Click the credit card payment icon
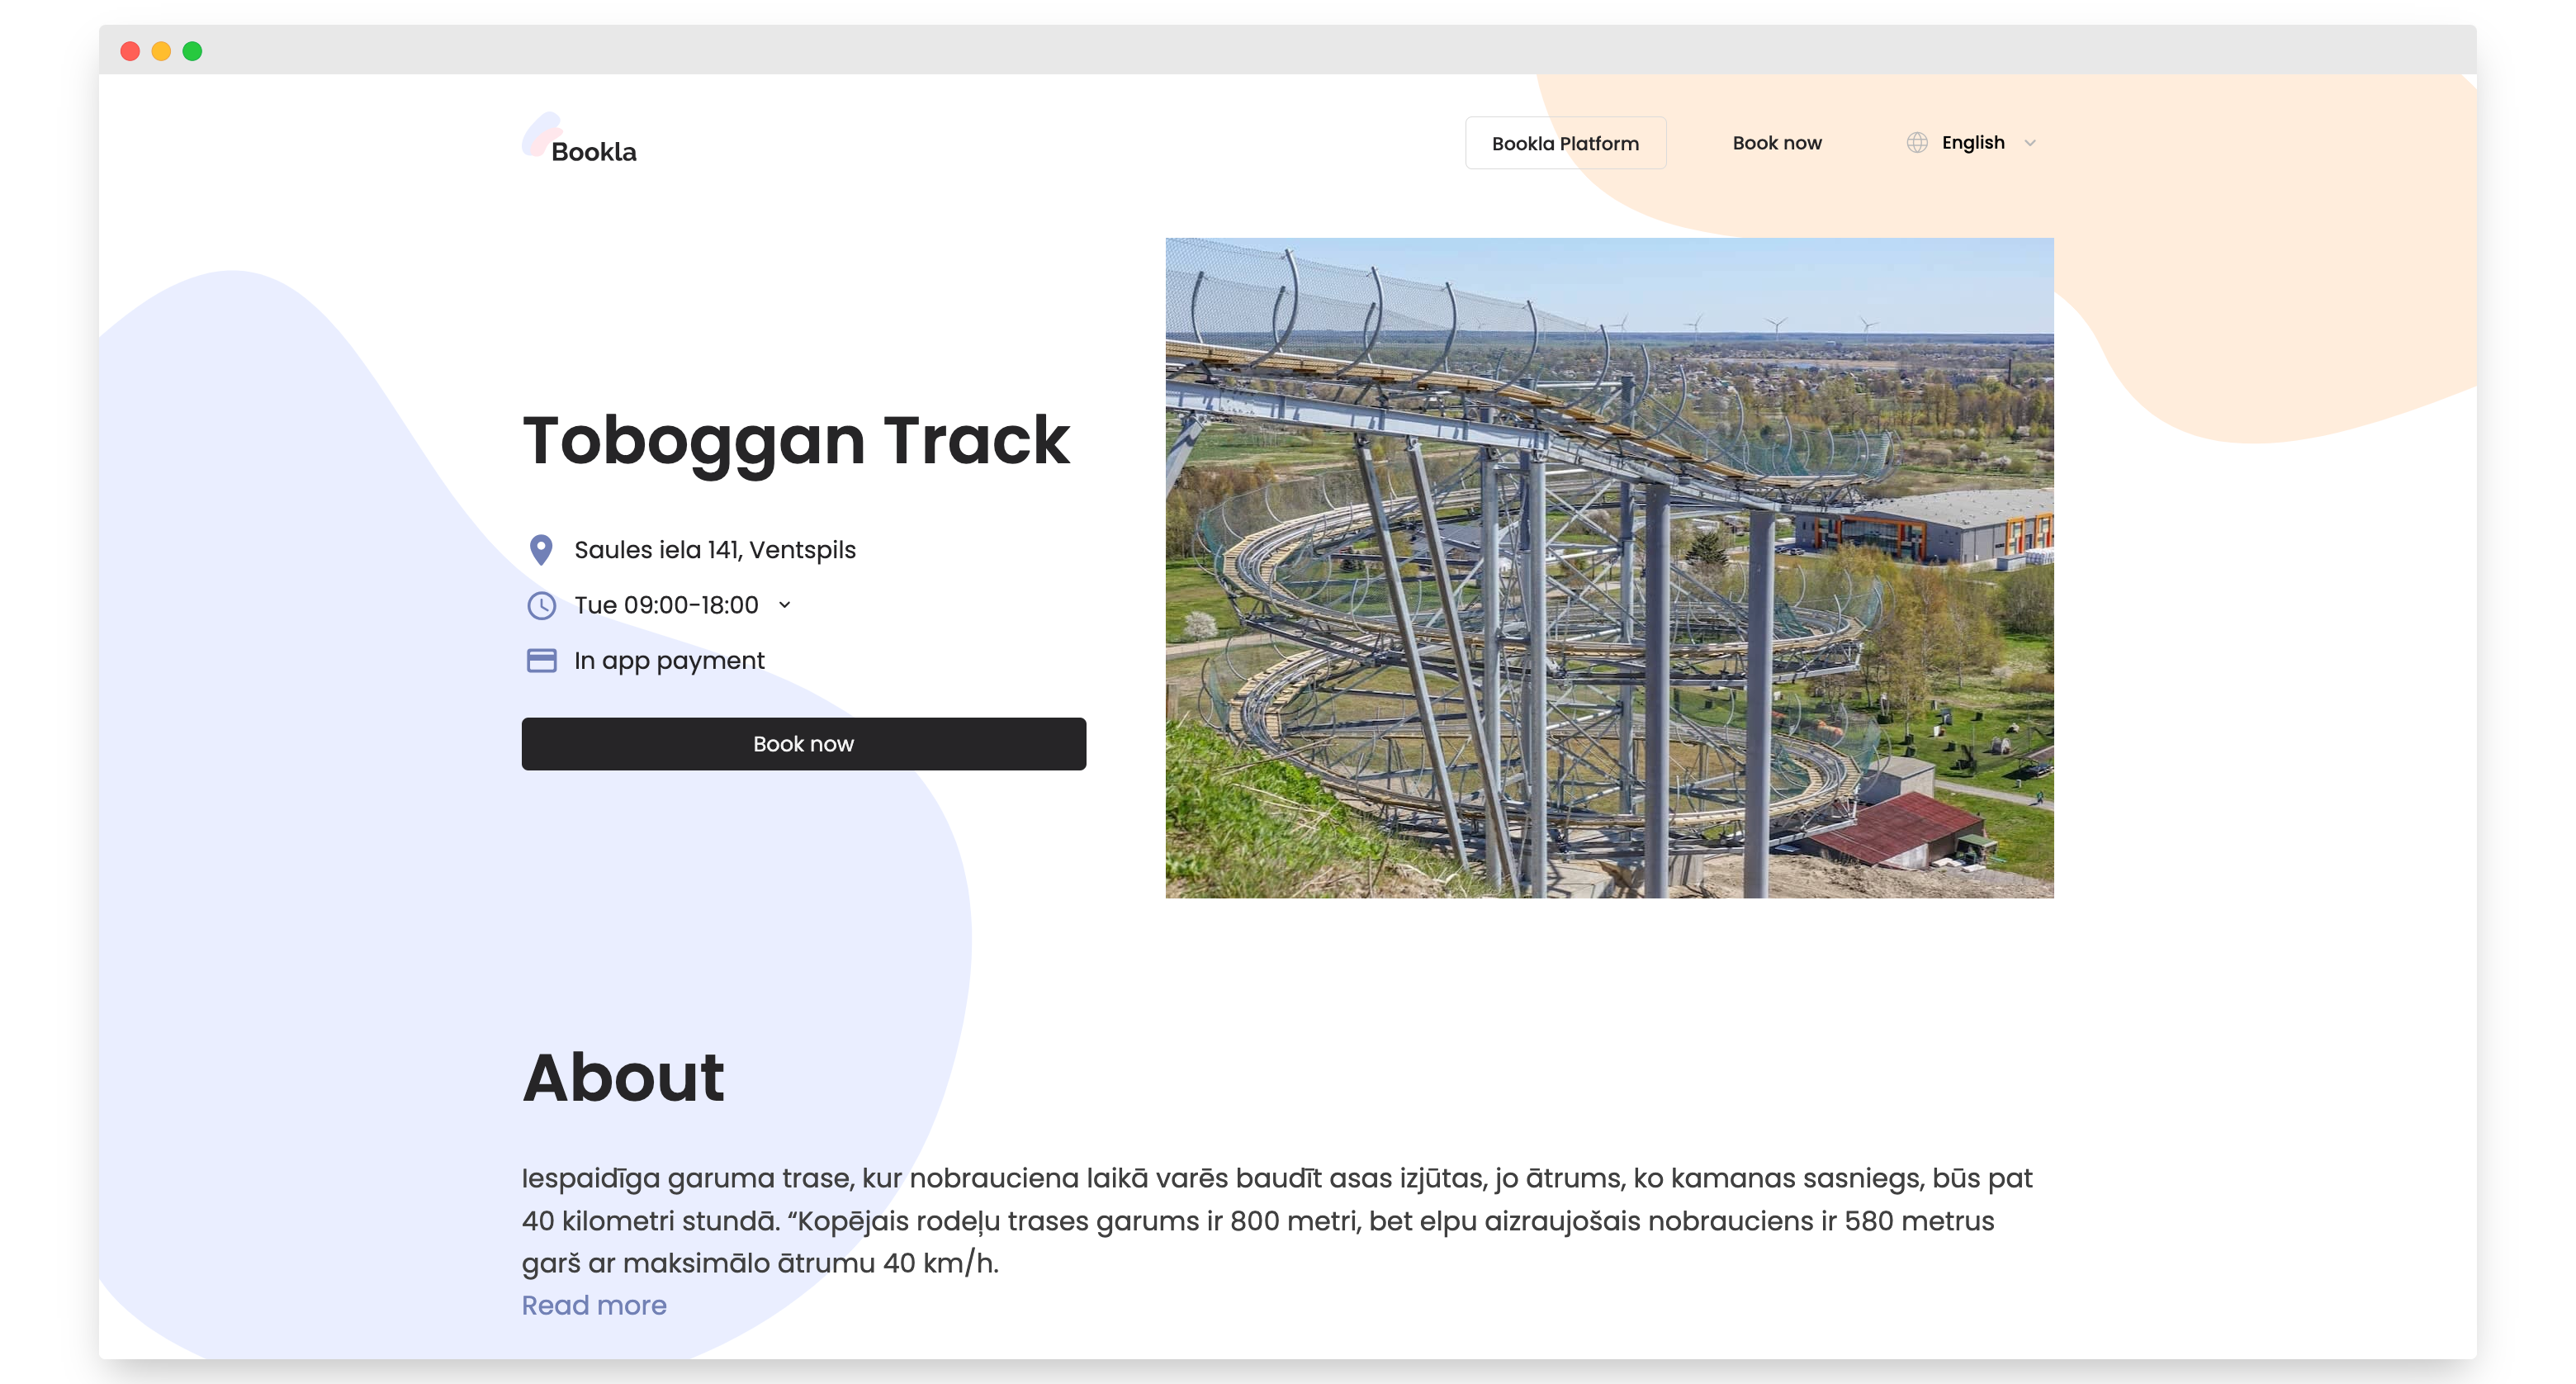Image resolution: width=2576 pixels, height=1384 pixels. (x=541, y=660)
